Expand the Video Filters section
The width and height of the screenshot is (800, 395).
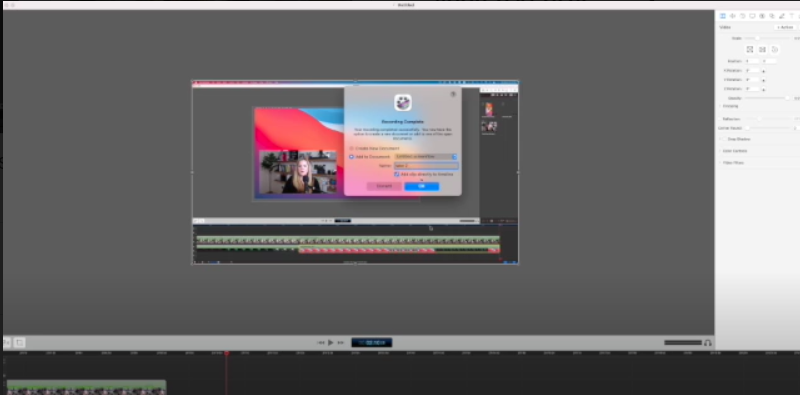point(732,163)
